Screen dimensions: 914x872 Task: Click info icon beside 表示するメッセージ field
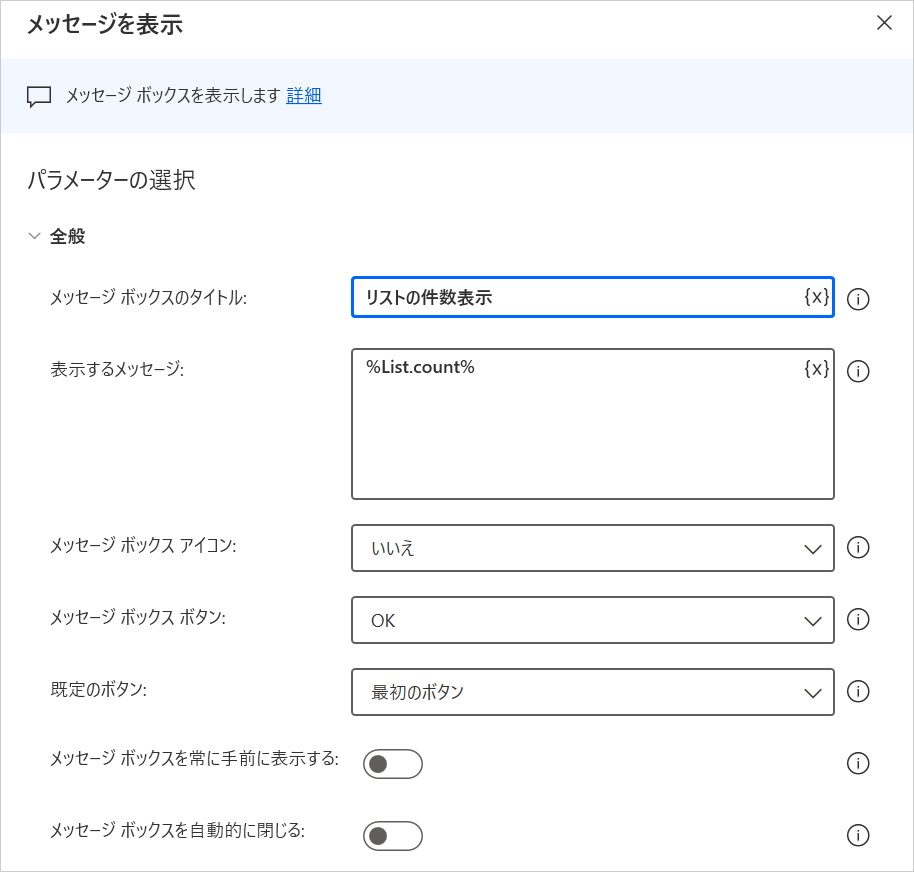[x=857, y=371]
